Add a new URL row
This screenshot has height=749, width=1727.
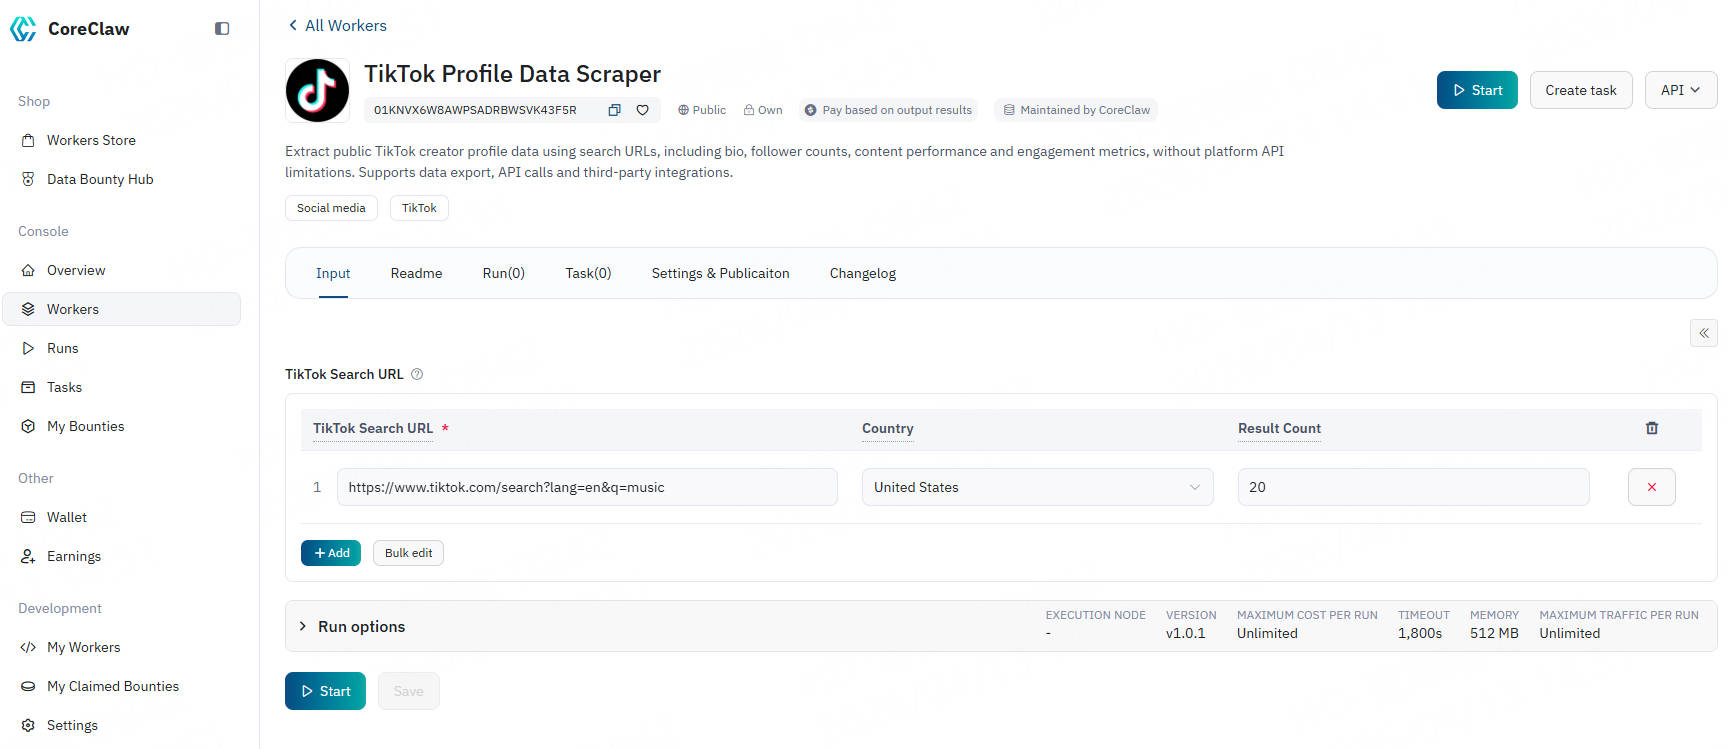coord(331,553)
